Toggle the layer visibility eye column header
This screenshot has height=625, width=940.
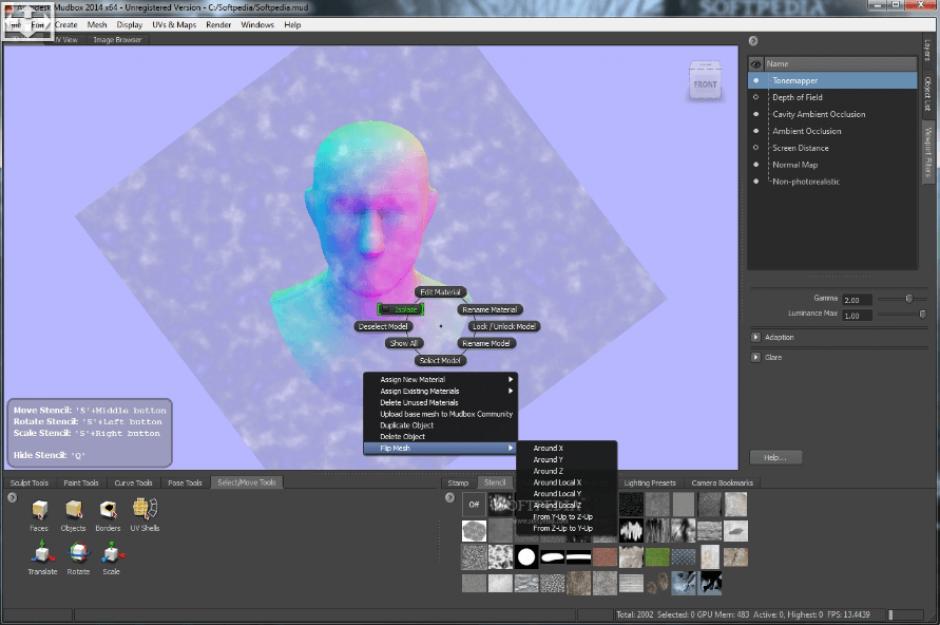tap(756, 64)
